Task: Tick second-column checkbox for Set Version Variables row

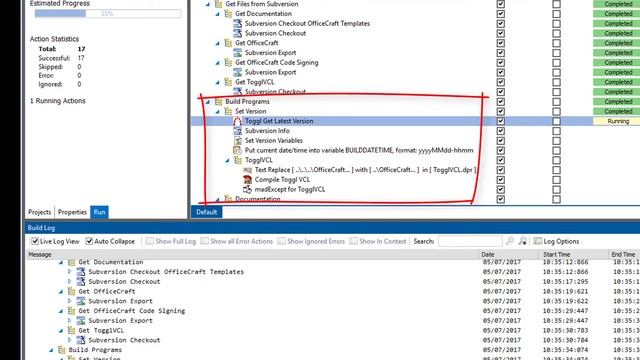Action: [556, 140]
